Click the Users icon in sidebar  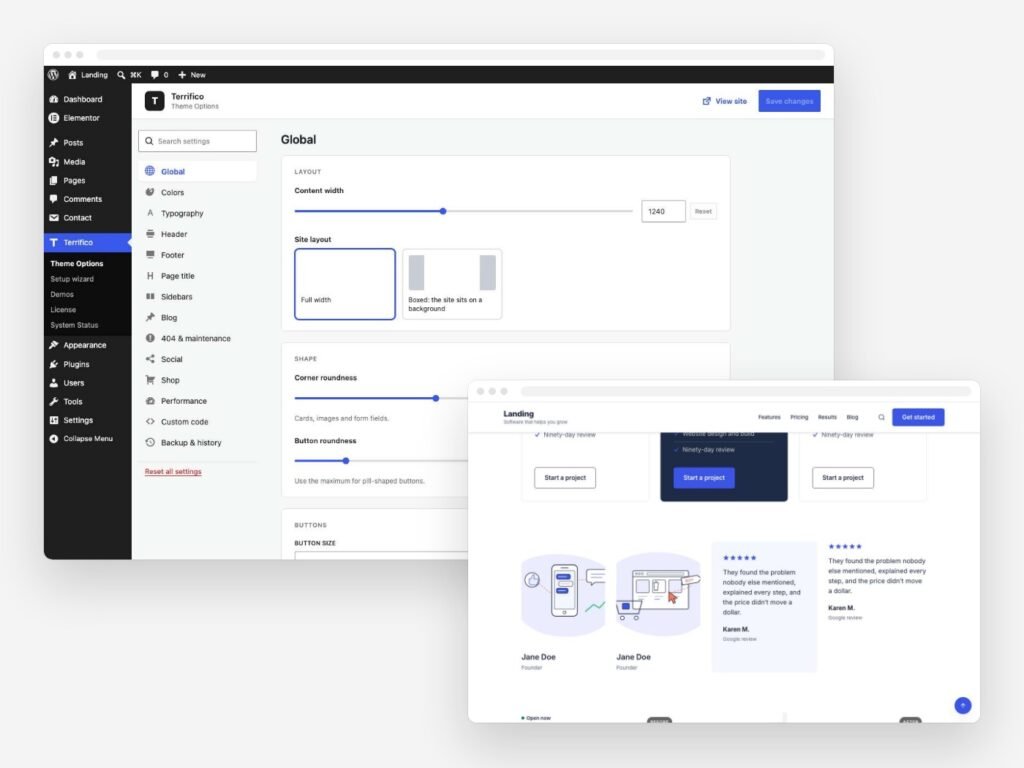pyautogui.click(x=54, y=383)
